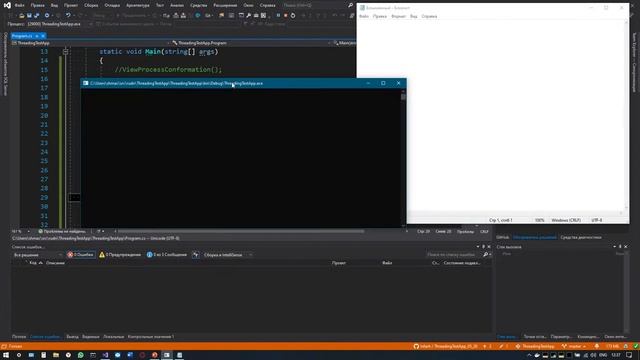Click the Undo toolbar icon
Image resolution: width=640 pixels, height=360 pixels.
68,16
